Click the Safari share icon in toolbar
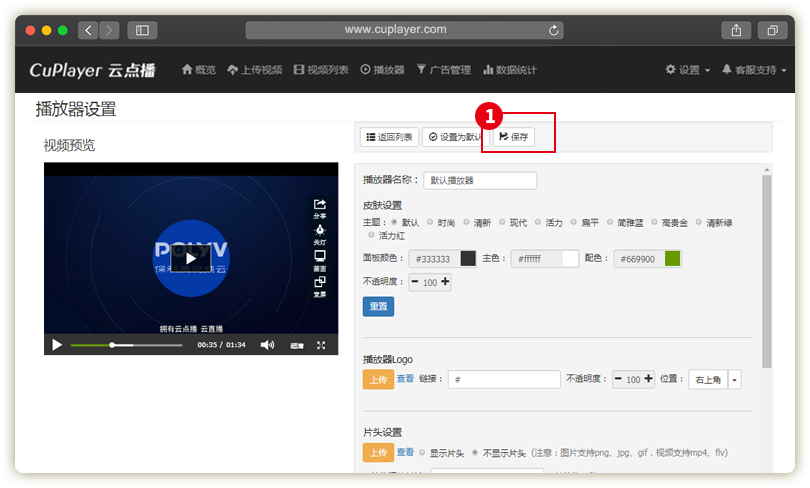Screen dimensions: 810x488 [x=736, y=30]
